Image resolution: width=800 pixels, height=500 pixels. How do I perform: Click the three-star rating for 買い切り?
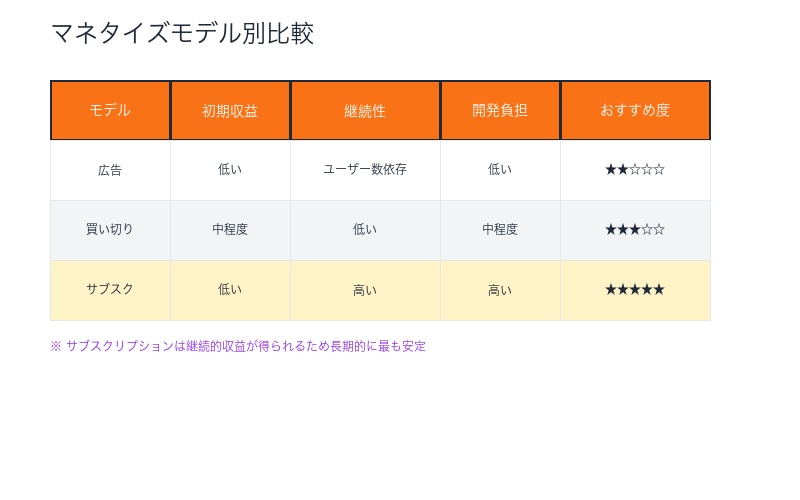[635, 229]
